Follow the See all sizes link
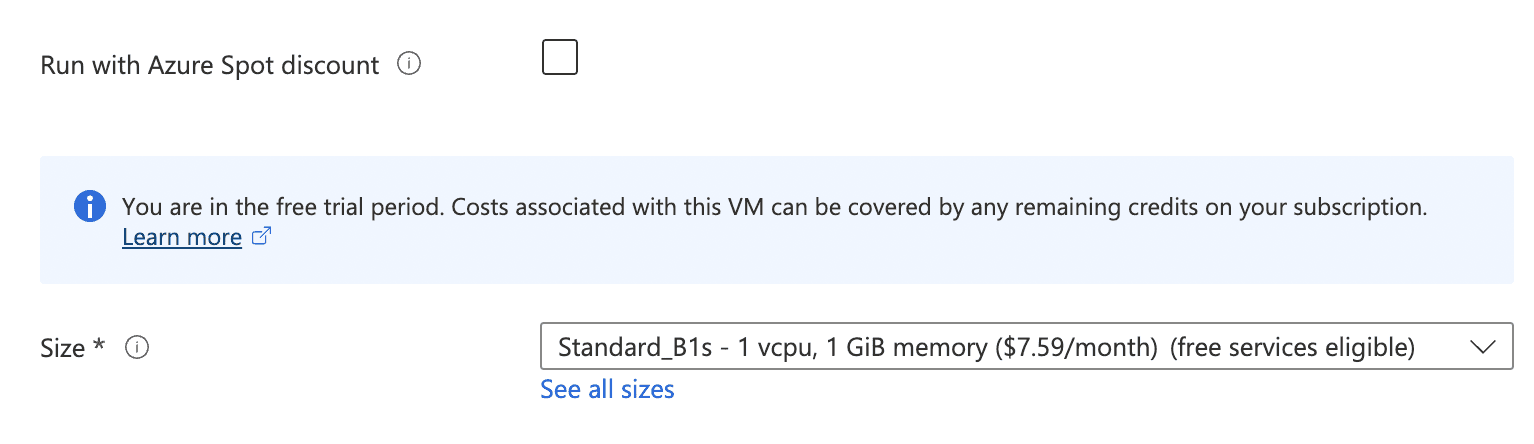The image size is (1534, 444). (607, 389)
